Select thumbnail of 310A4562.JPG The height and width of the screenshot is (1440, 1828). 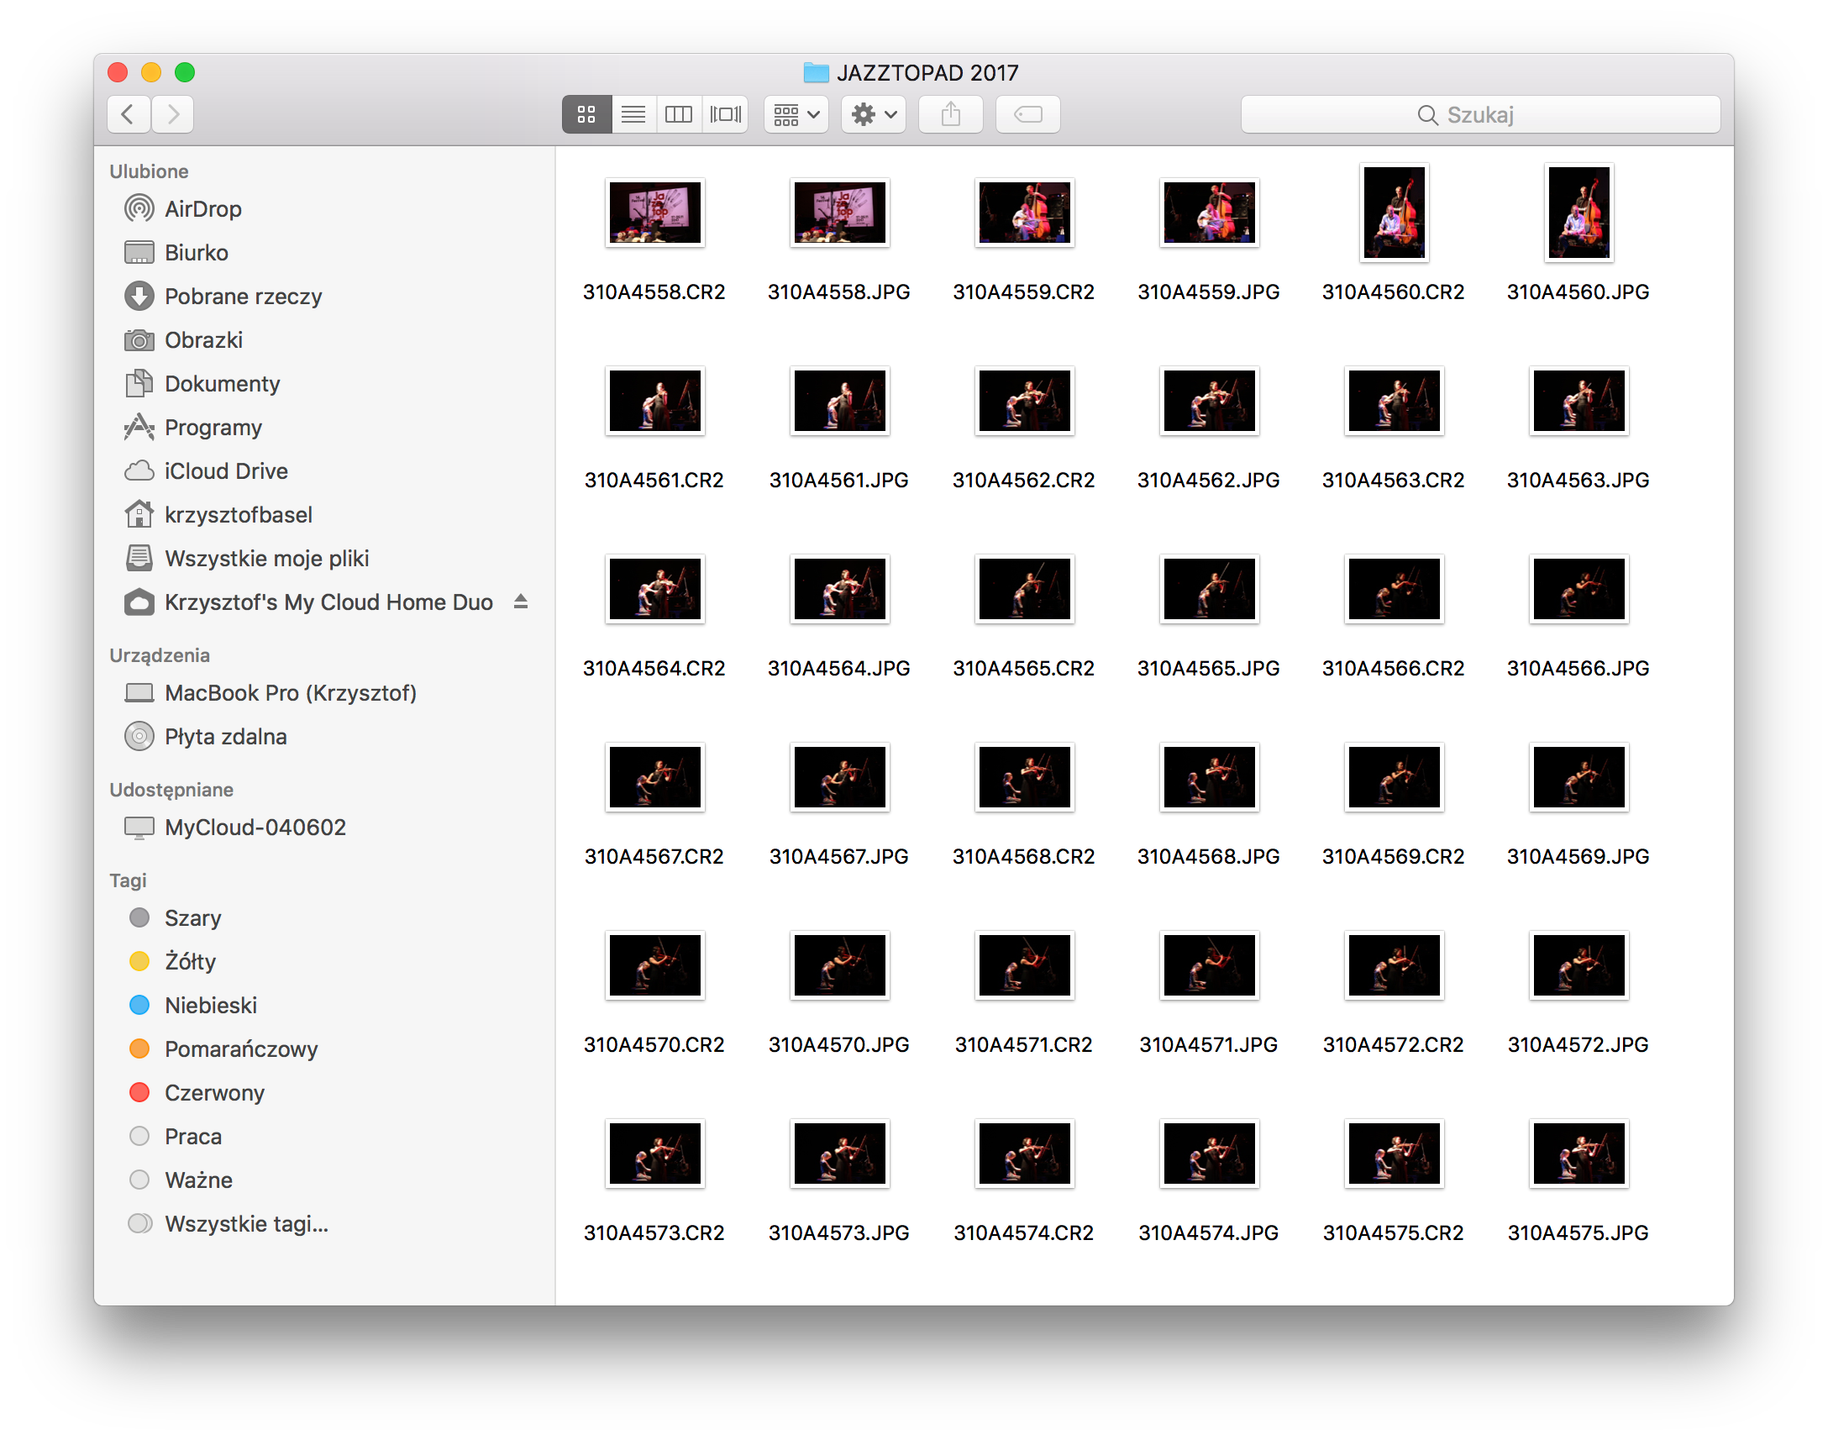(x=1209, y=400)
